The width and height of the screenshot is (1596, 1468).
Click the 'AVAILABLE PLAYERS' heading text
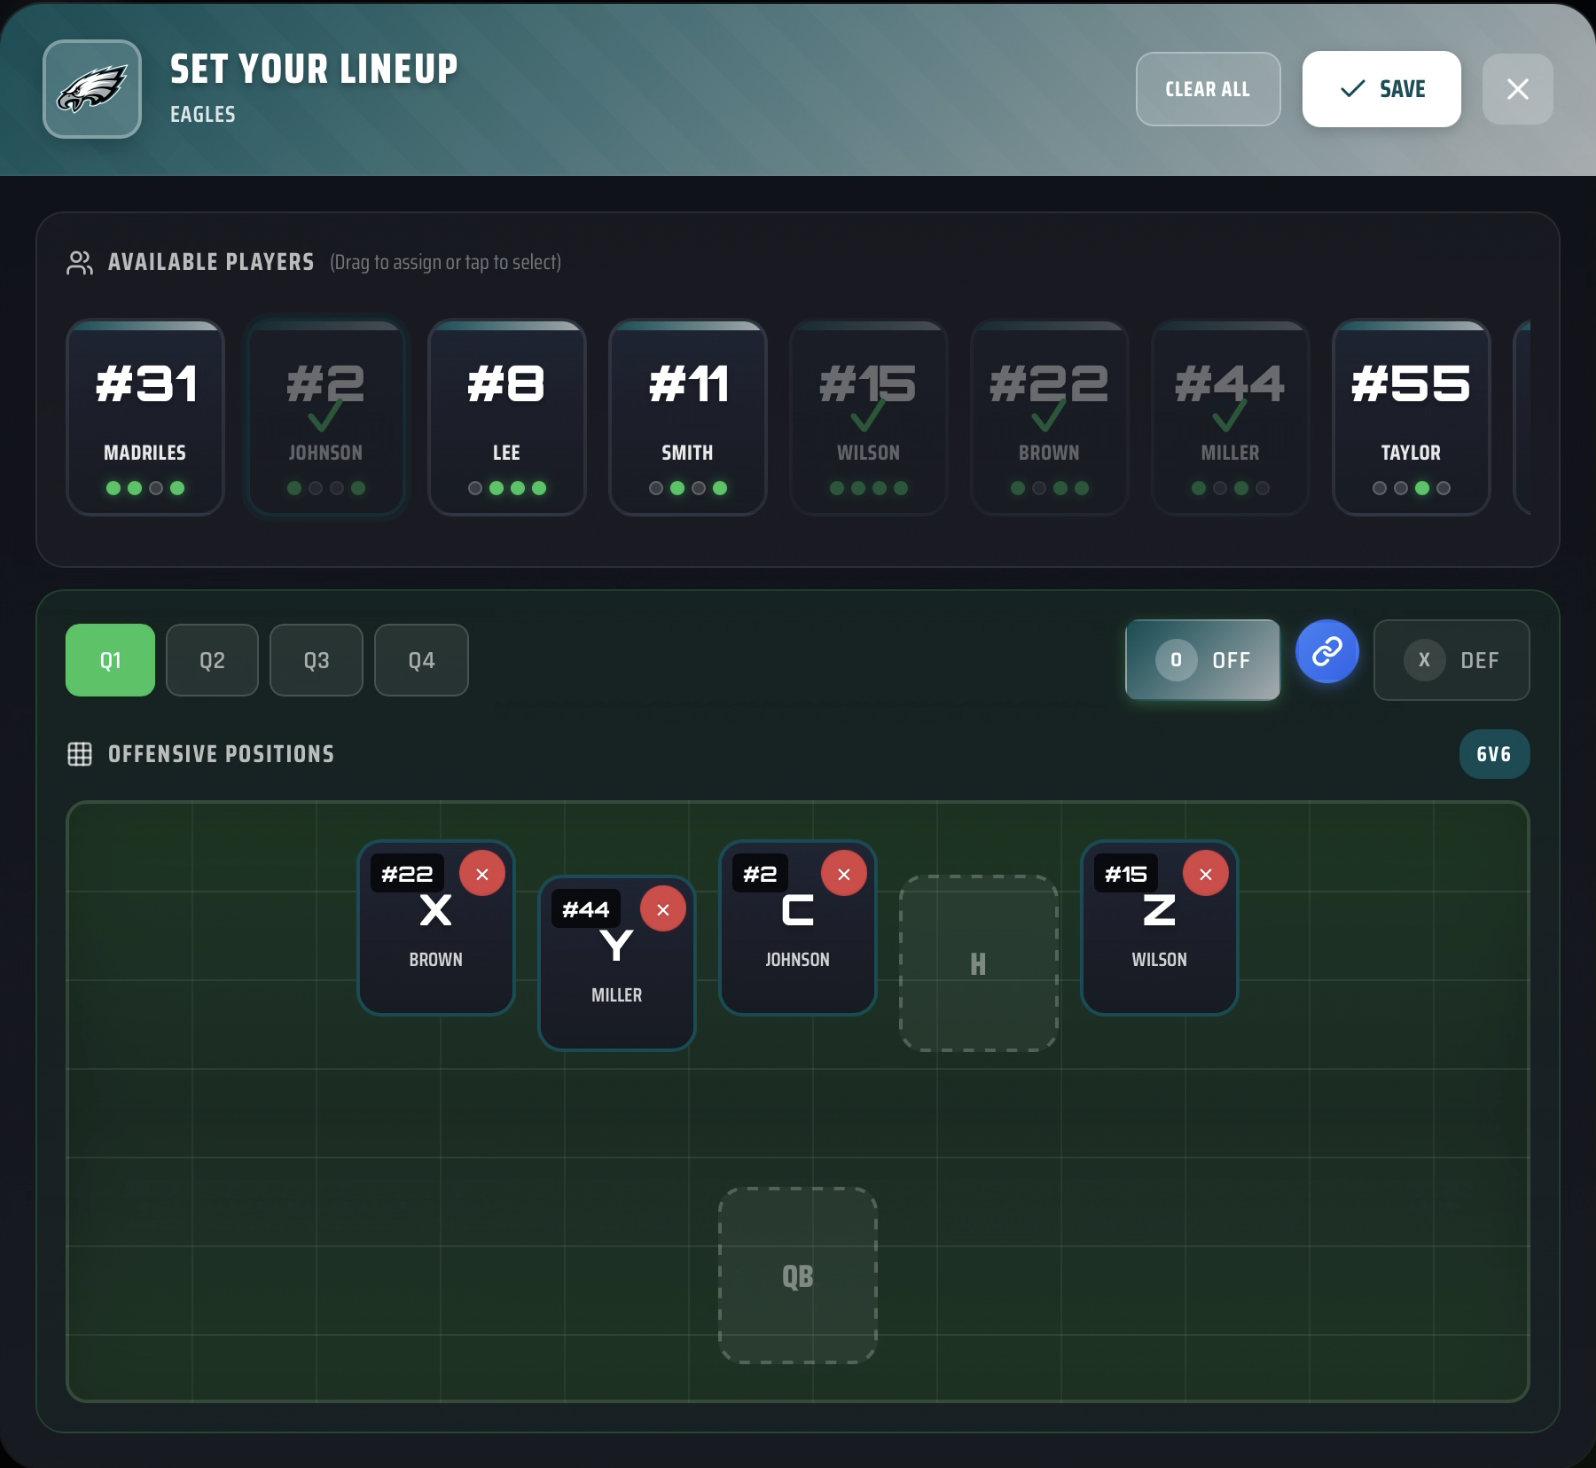click(x=211, y=262)
